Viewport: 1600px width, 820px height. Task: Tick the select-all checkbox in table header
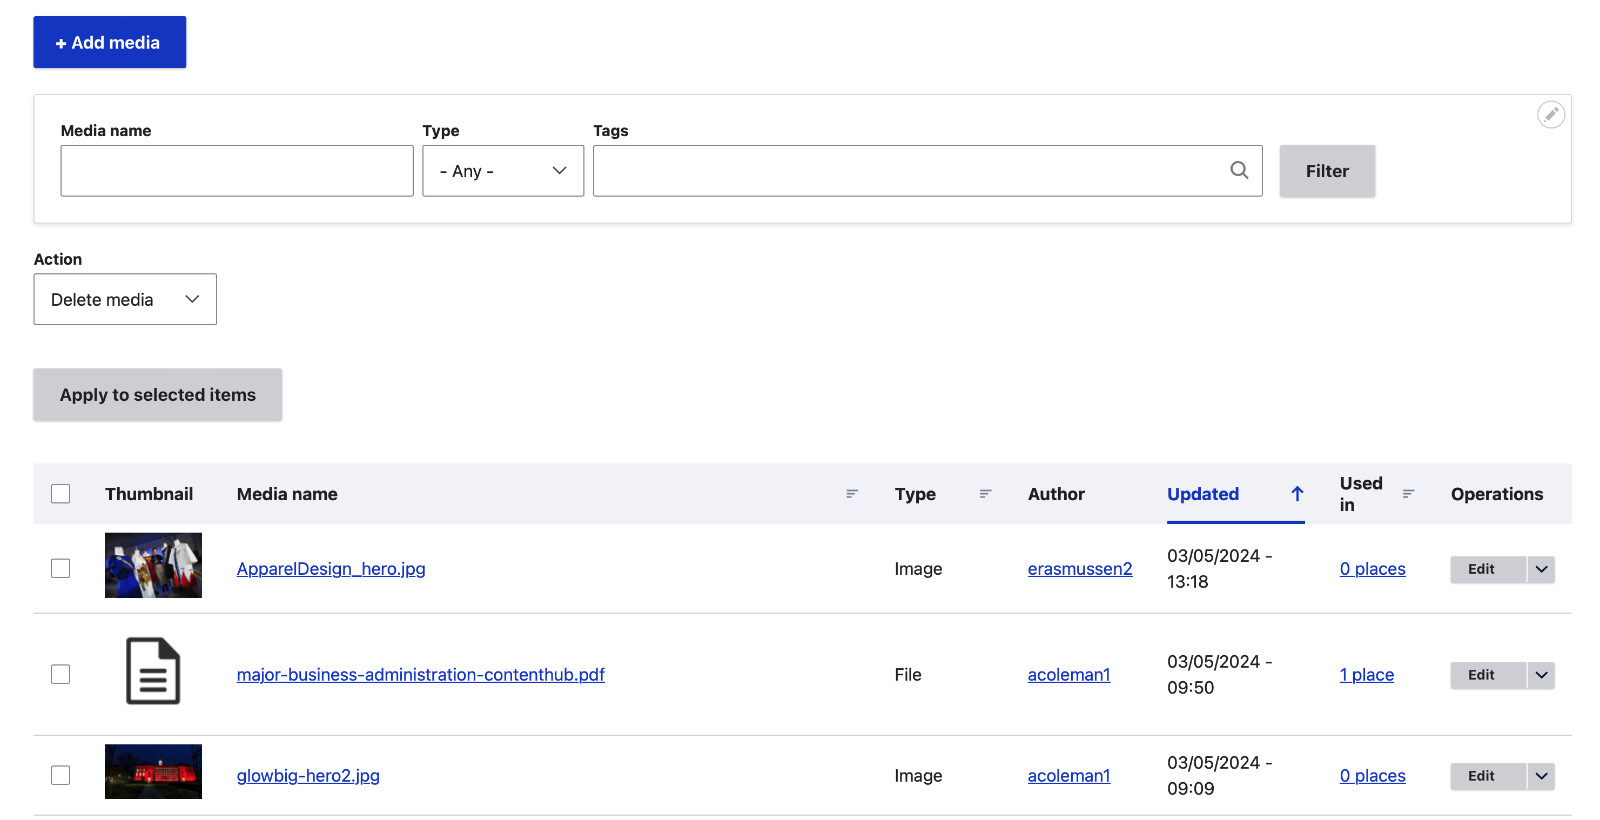click(x=61, y=494)
